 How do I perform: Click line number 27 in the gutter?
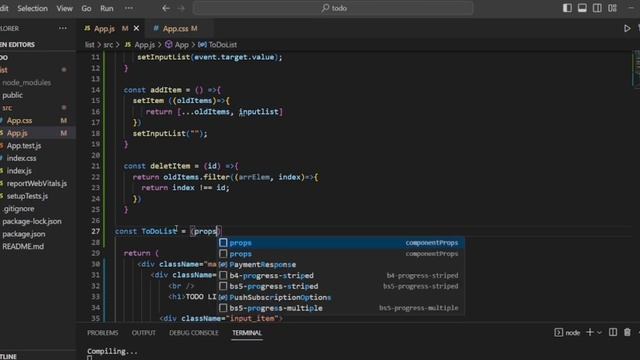click(x=96, y=231)
